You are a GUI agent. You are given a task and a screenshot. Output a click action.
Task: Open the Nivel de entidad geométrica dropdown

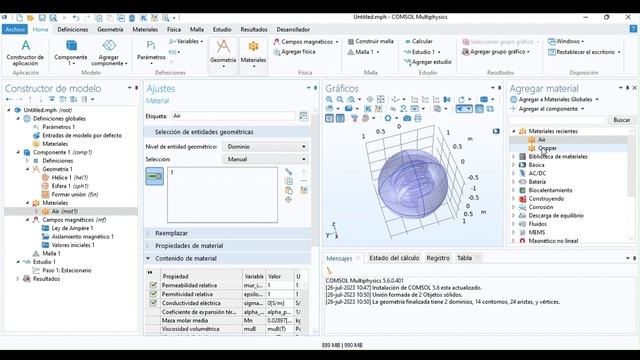click(x=266, y=147)
